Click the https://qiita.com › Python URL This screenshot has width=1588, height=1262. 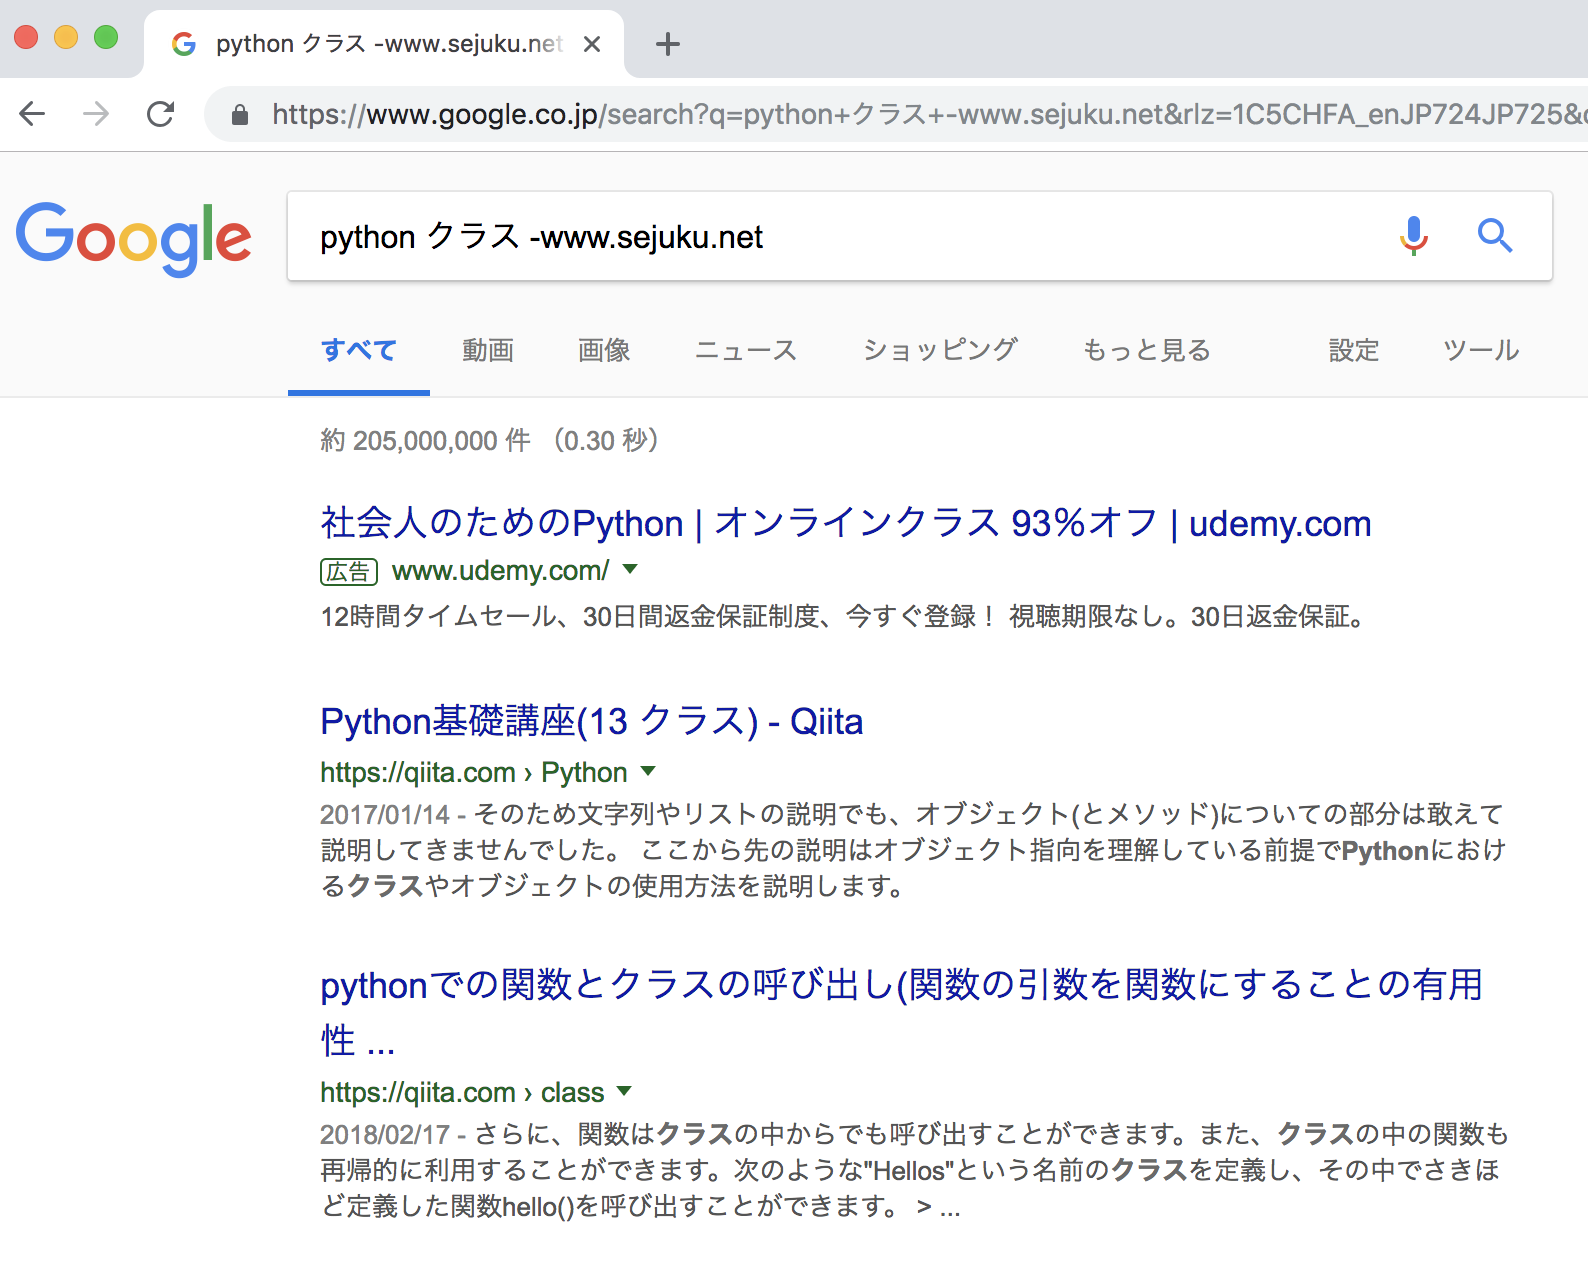click(474, 773)
